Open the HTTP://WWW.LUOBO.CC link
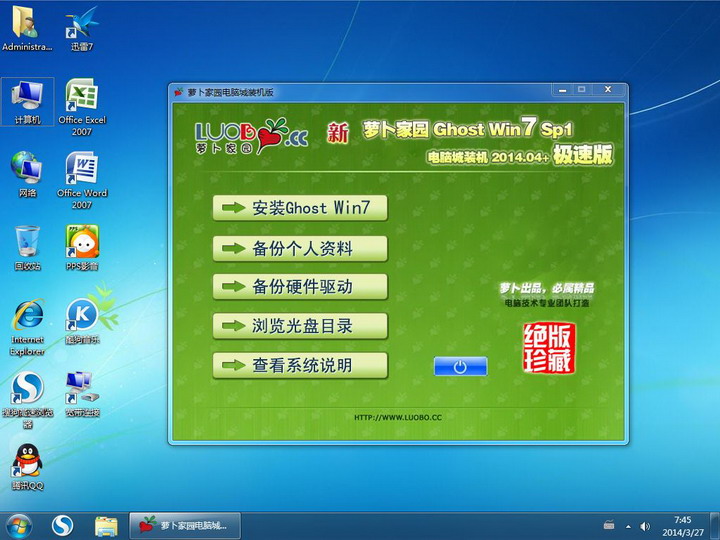 tap(398, 417)
